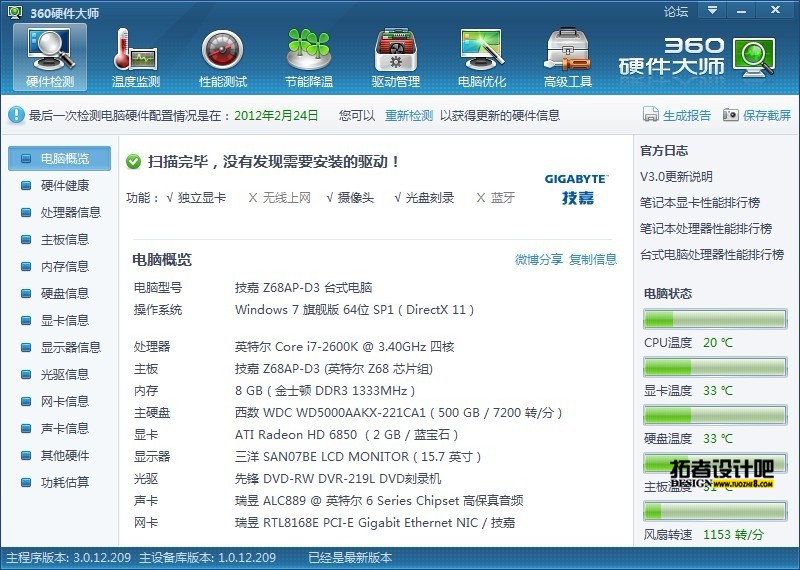Click the CPU温度 progress bar
Image resolution: width=800 pixels, height=570 pixels.
(x=715, y=319)
